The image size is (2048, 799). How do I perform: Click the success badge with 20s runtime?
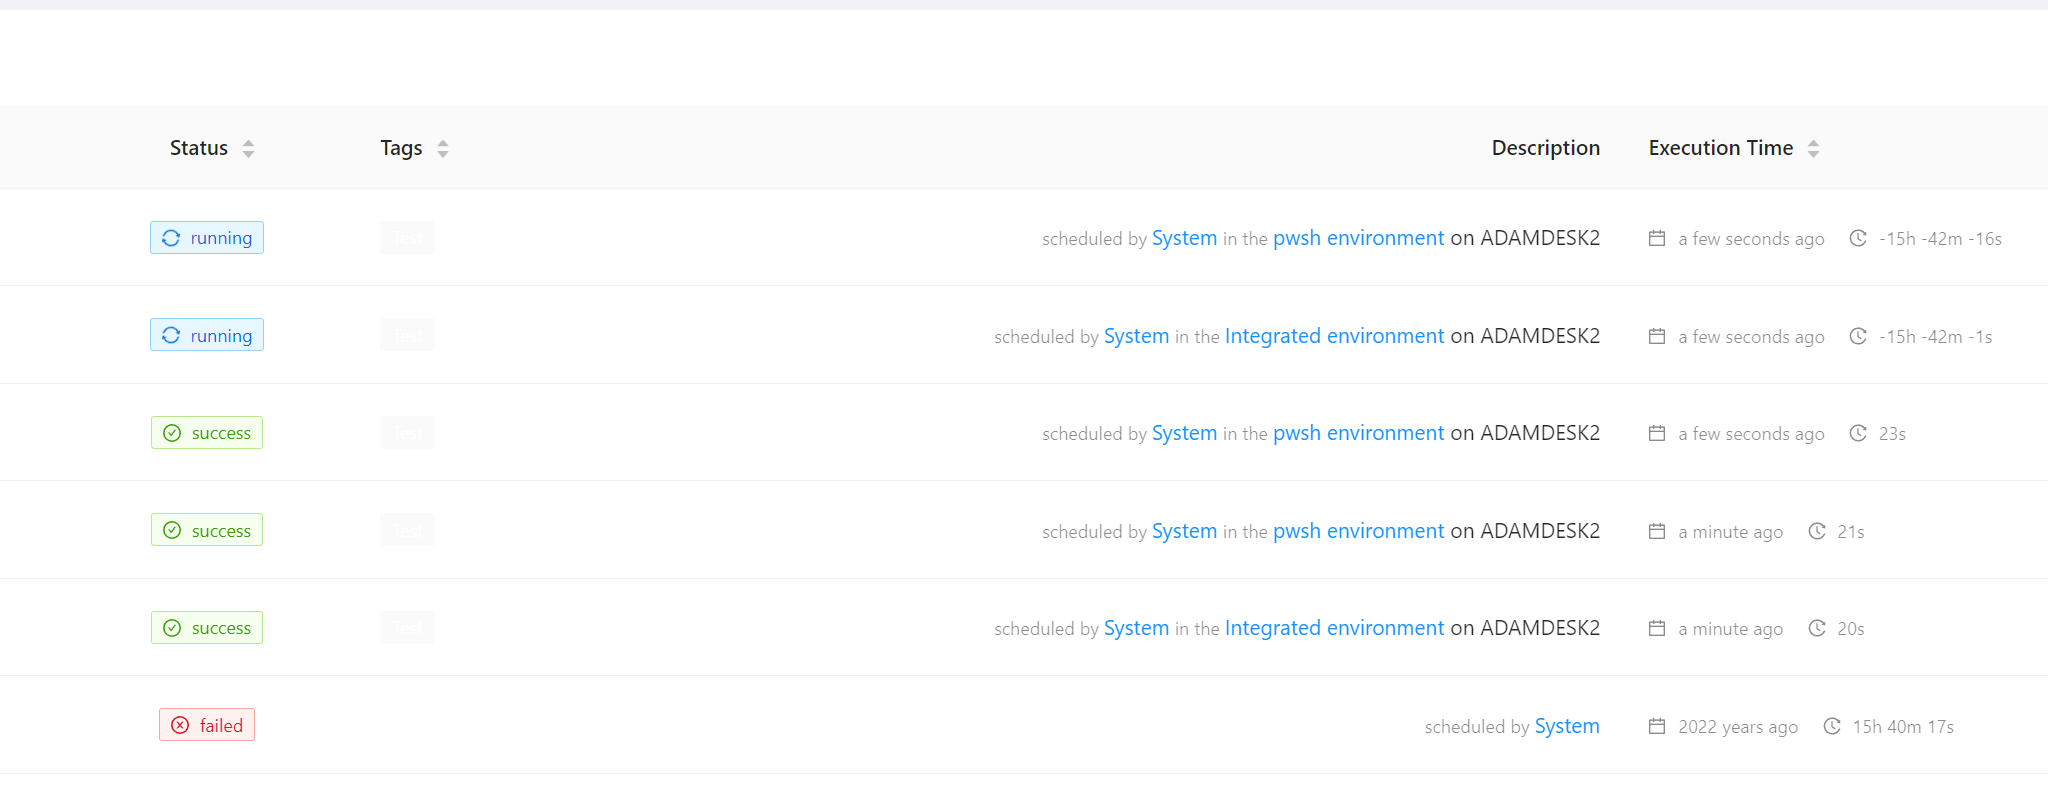pyautogui.click(x=207, y=628)
